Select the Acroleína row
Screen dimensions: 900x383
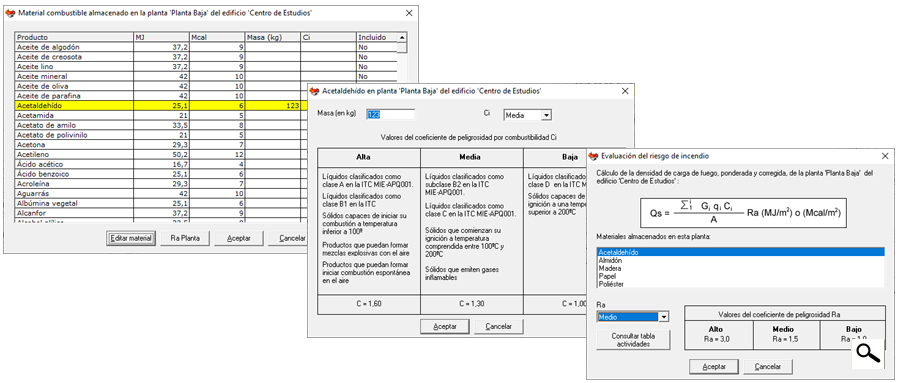click(x=161, y=184)
